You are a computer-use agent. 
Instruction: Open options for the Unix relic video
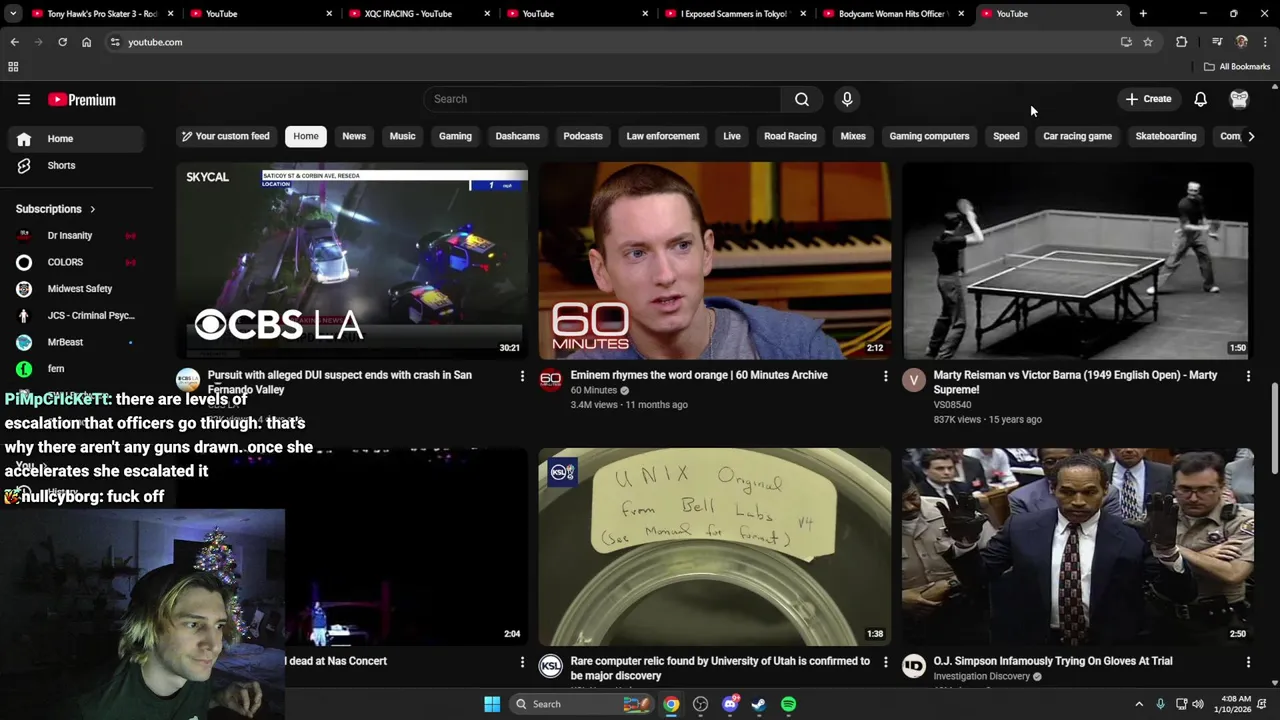[885, 662]
